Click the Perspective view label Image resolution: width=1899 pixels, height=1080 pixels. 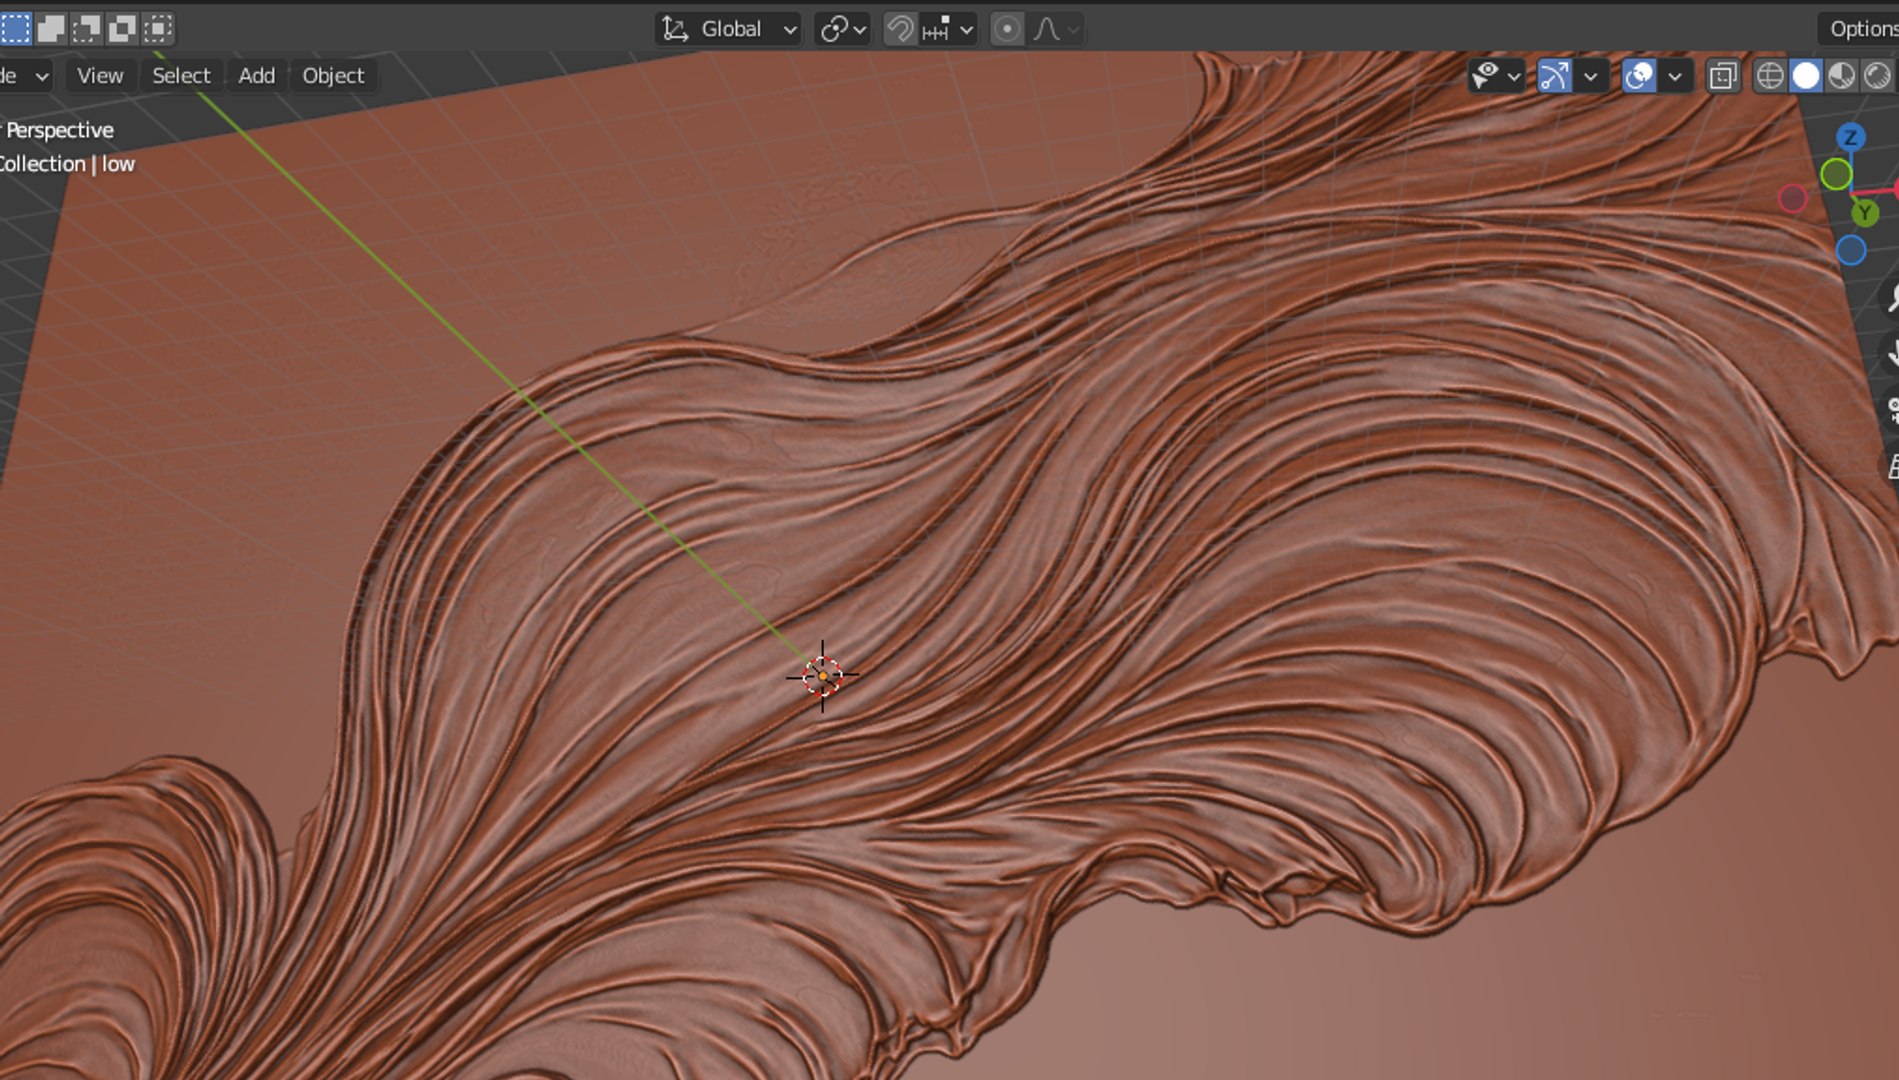coord(58,130)
